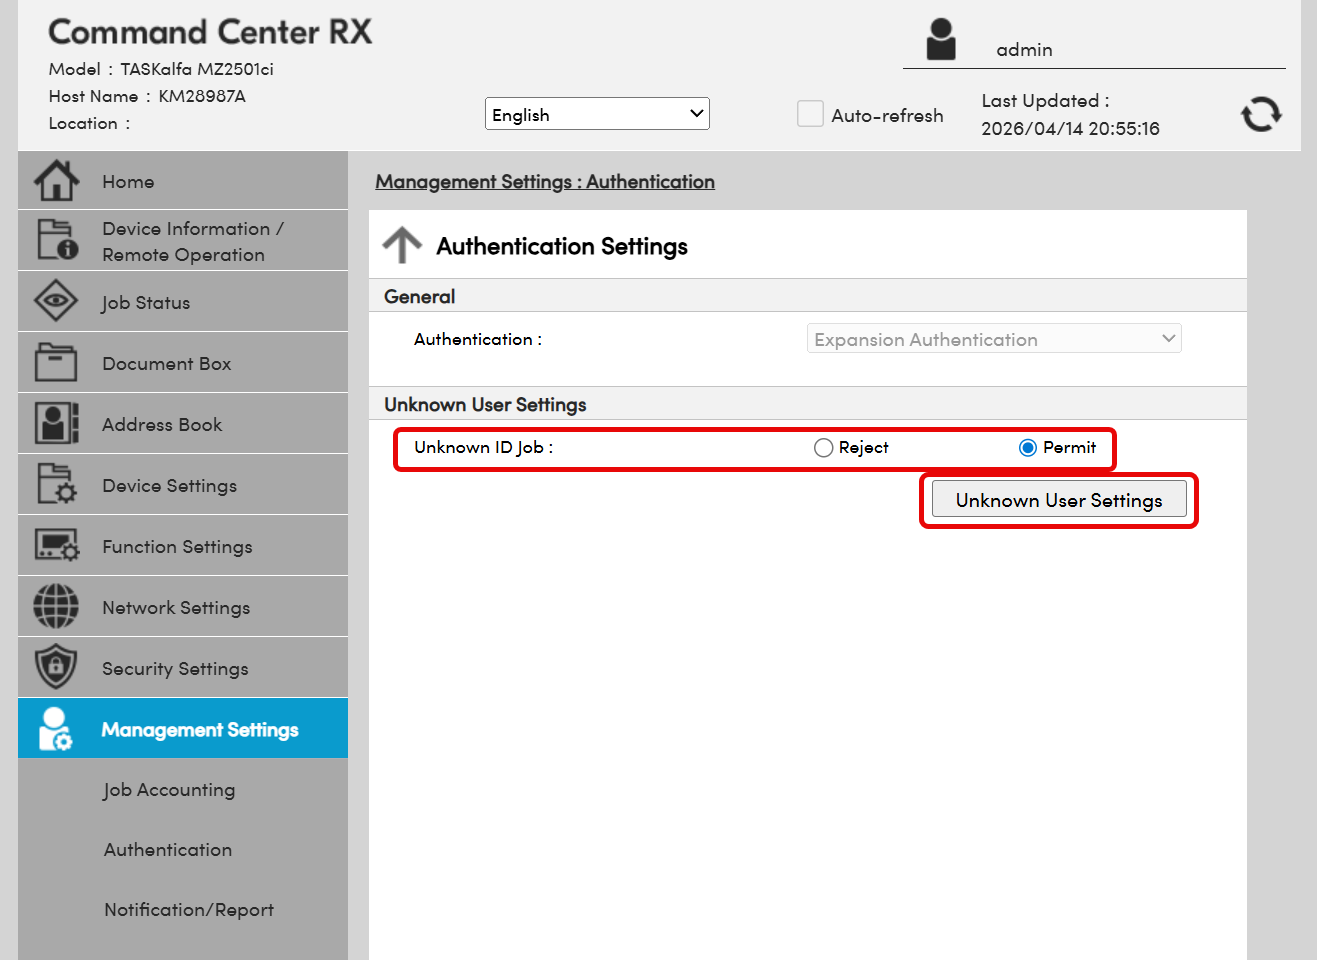Select Permit for Unknown ID Job
This screenshot has width=1317, height=960.
(1027, 448)
